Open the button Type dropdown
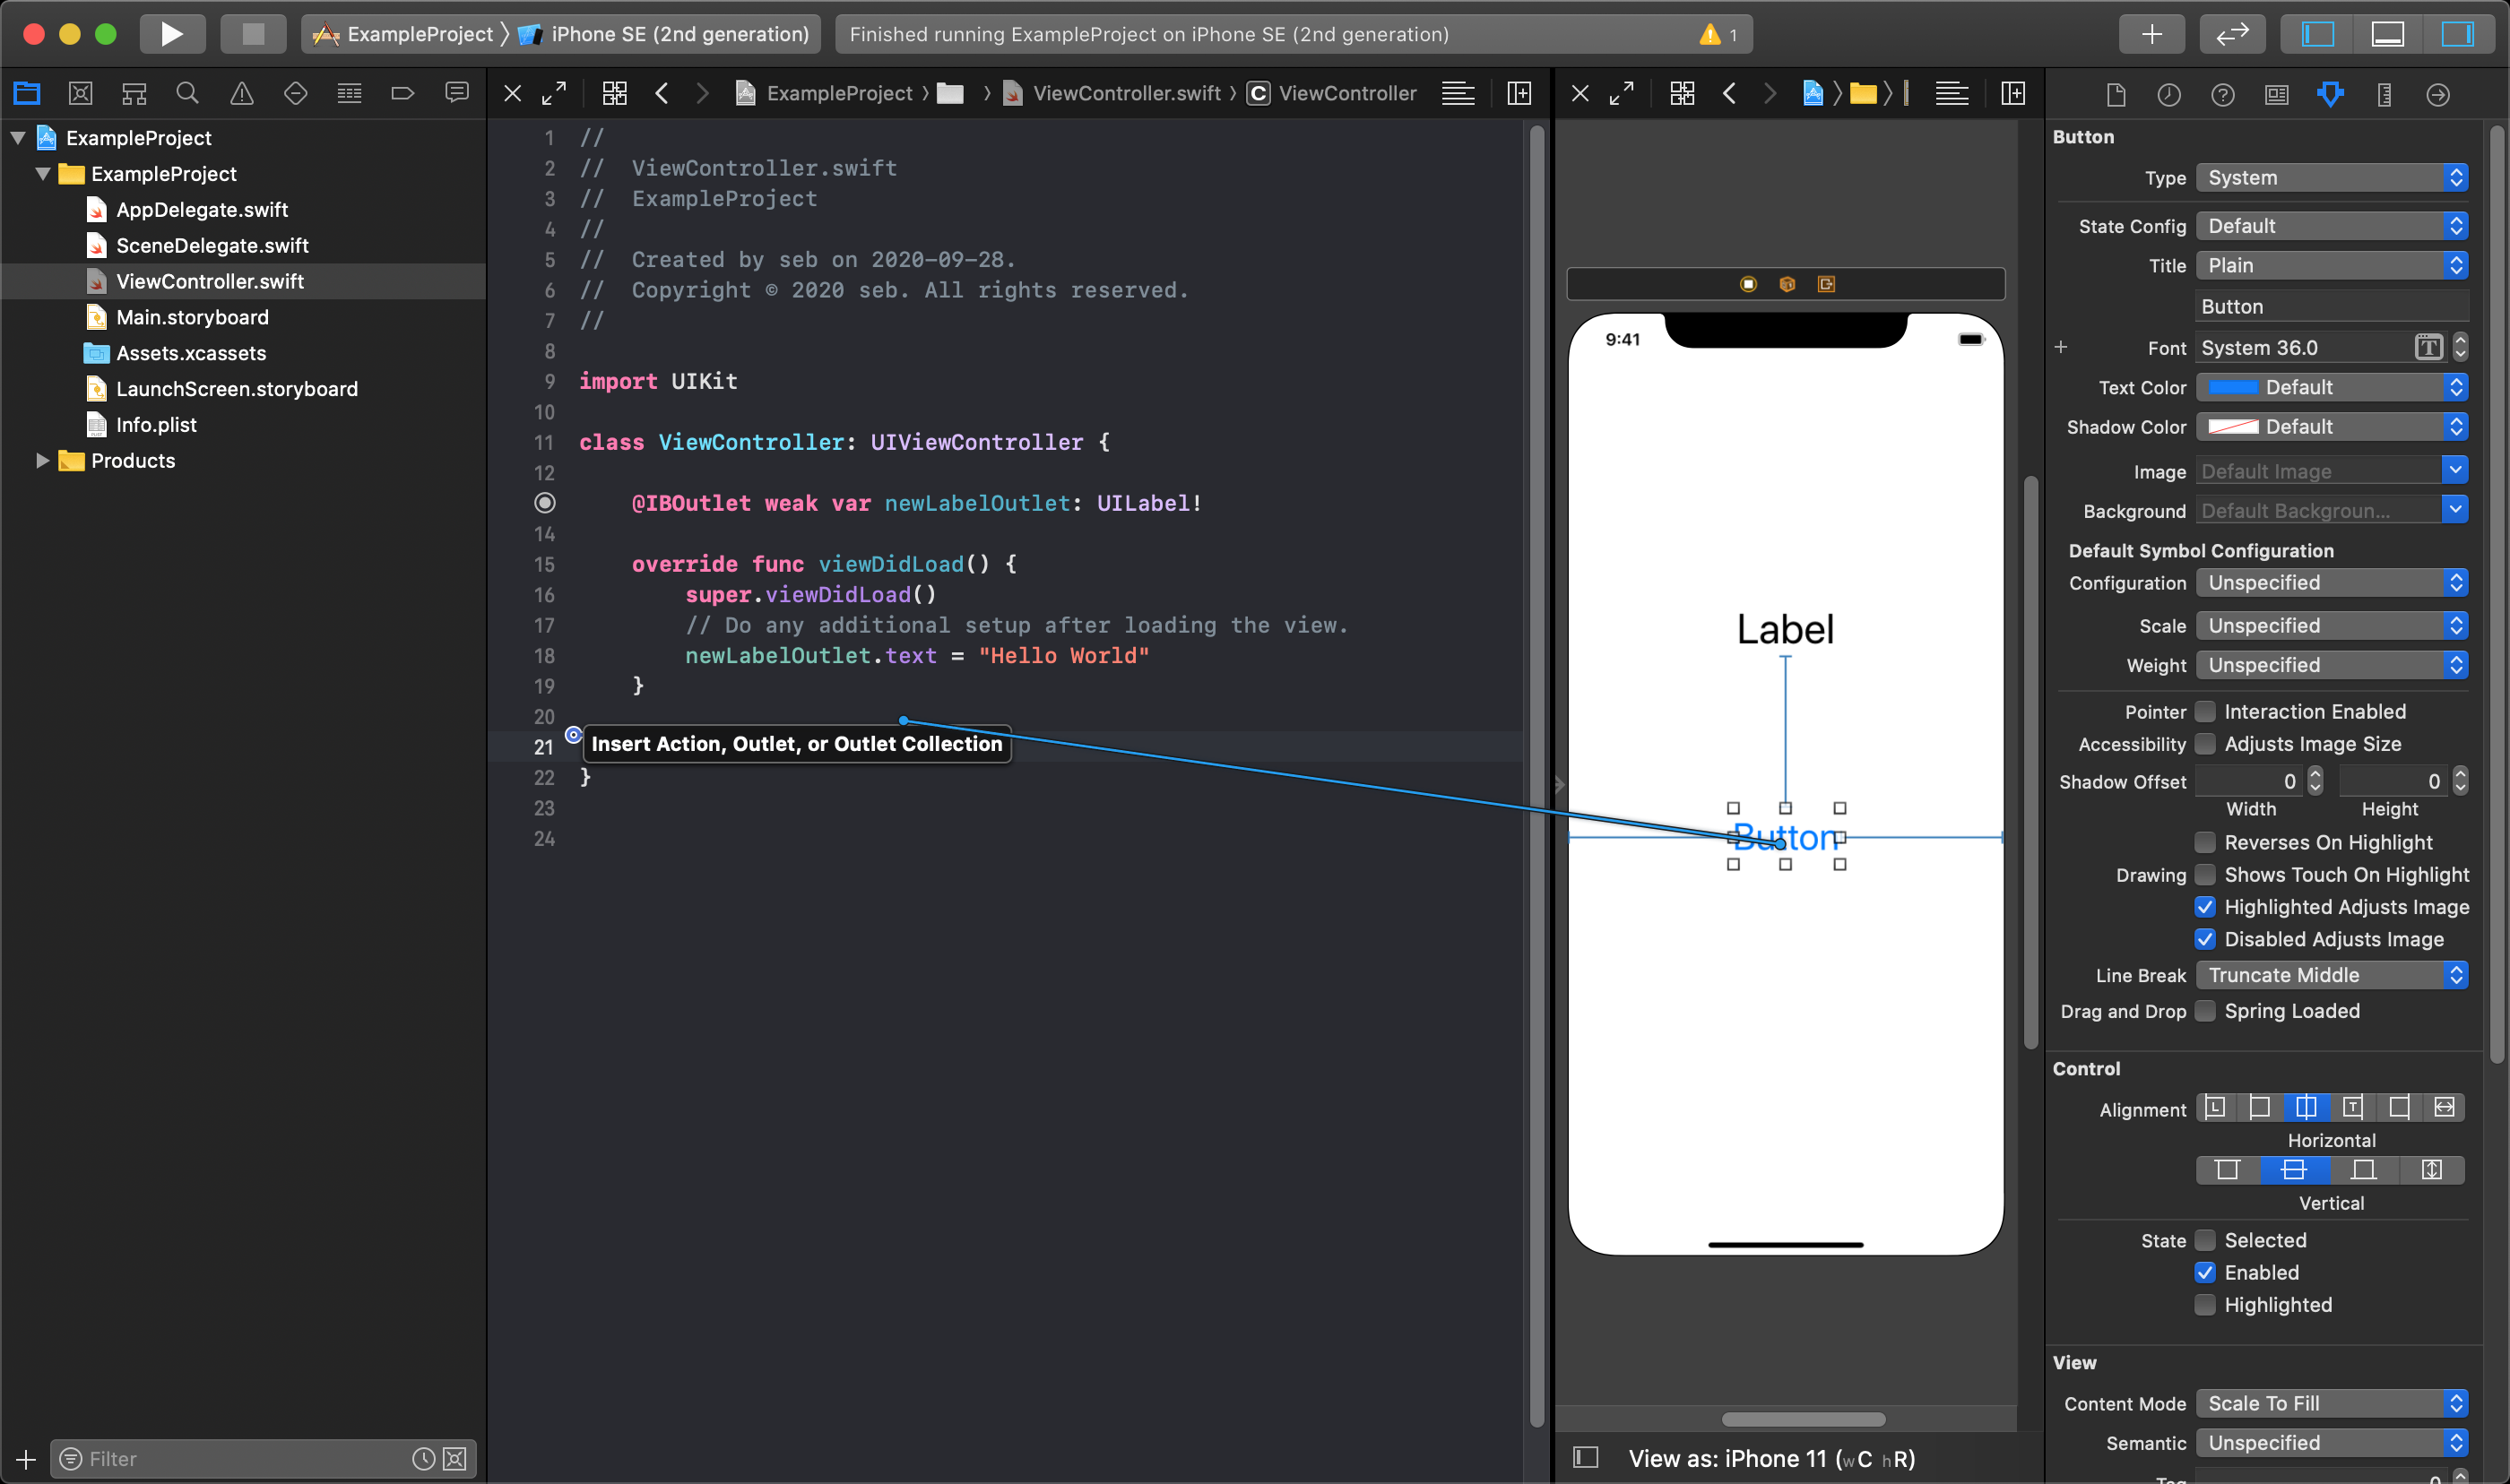This screenshot has height=1484, width=2510. (x=2332, y=178)
